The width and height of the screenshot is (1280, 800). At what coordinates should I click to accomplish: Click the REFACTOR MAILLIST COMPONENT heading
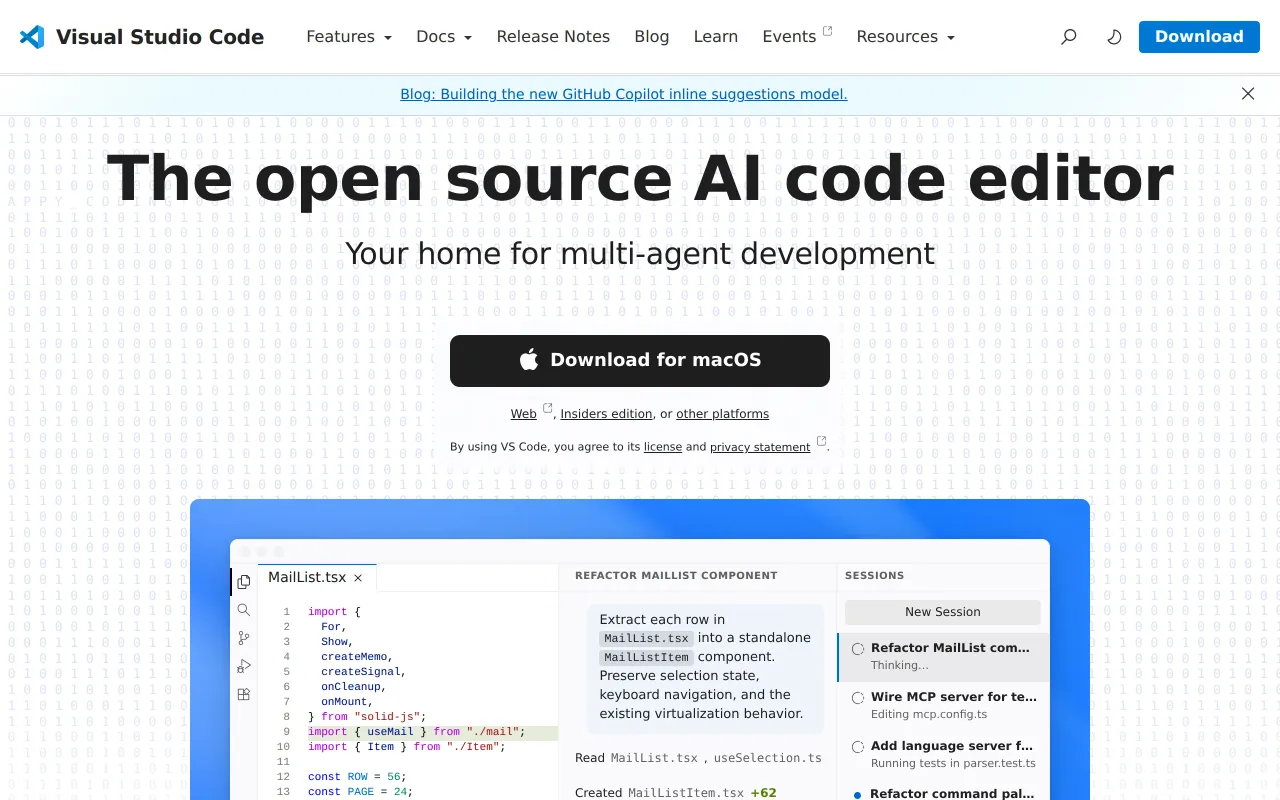(x=676, y=576)
